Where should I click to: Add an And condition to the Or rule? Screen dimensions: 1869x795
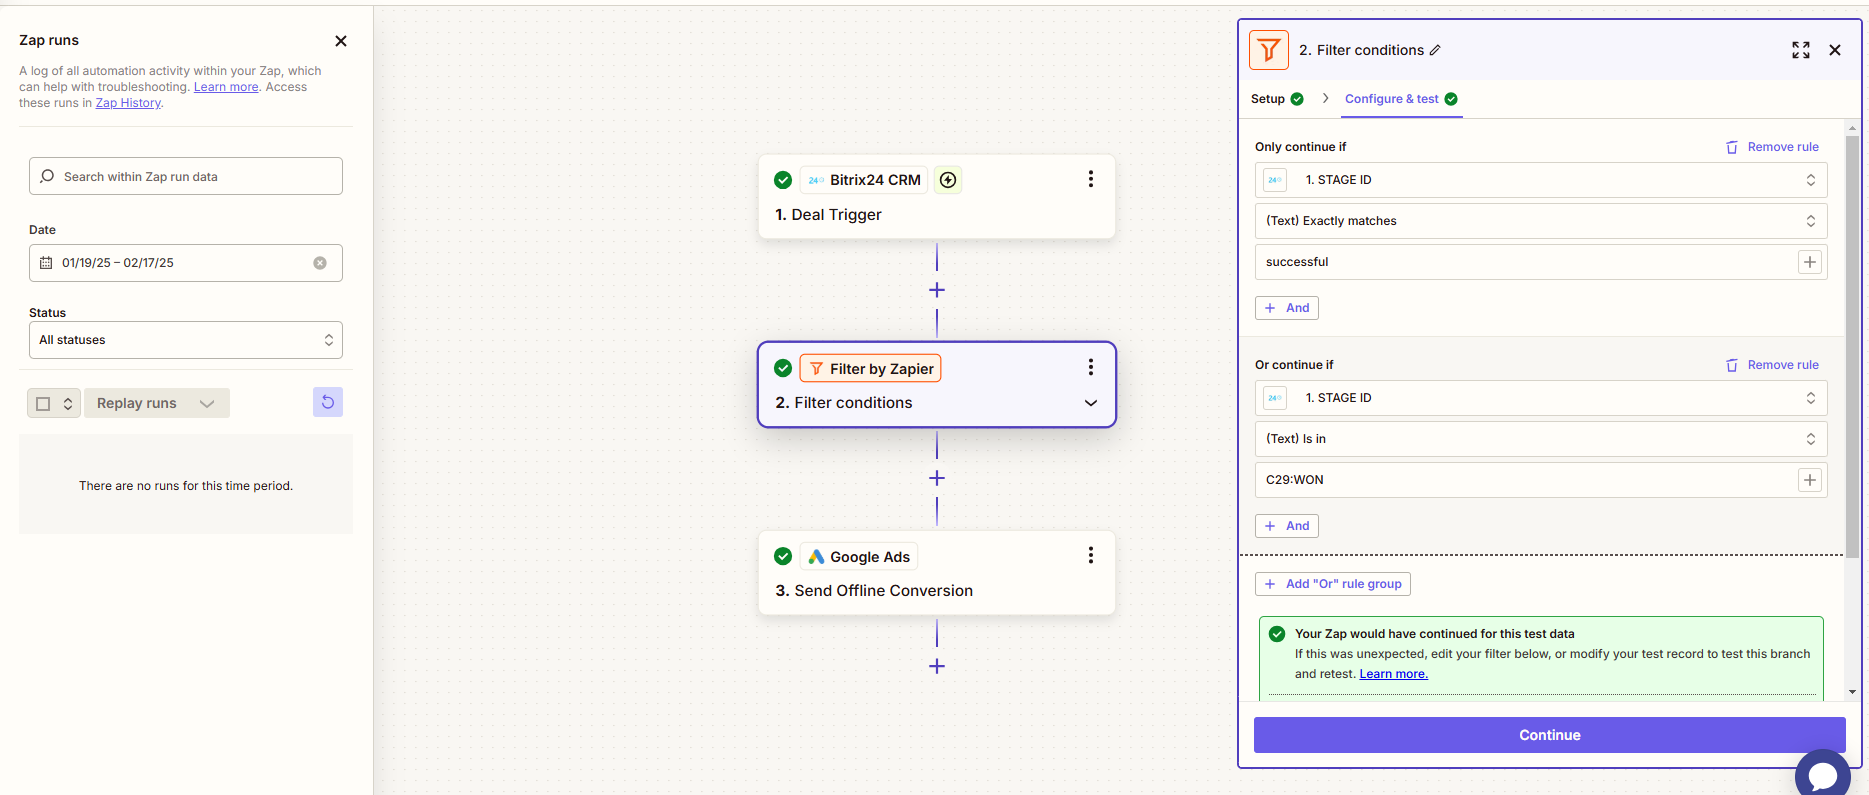tap(1287, 526)
